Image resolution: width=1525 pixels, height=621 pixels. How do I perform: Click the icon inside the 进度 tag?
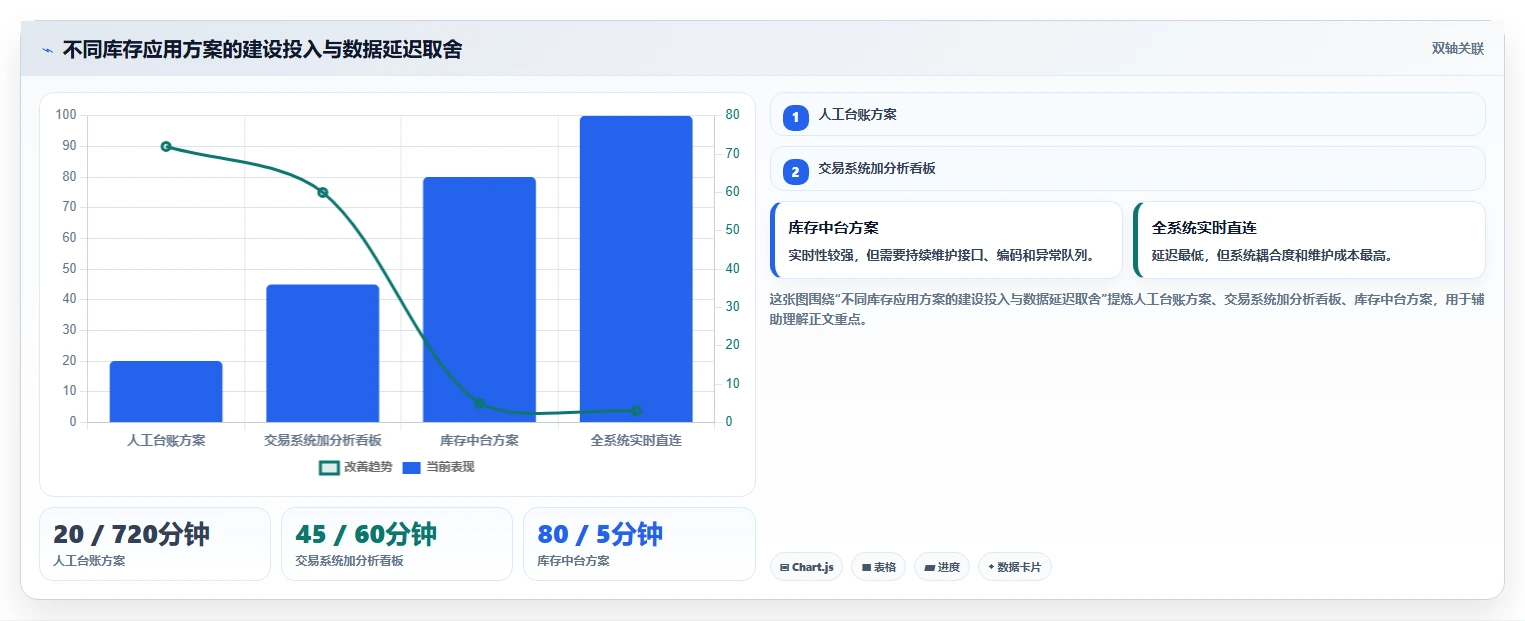click(929, 567)
